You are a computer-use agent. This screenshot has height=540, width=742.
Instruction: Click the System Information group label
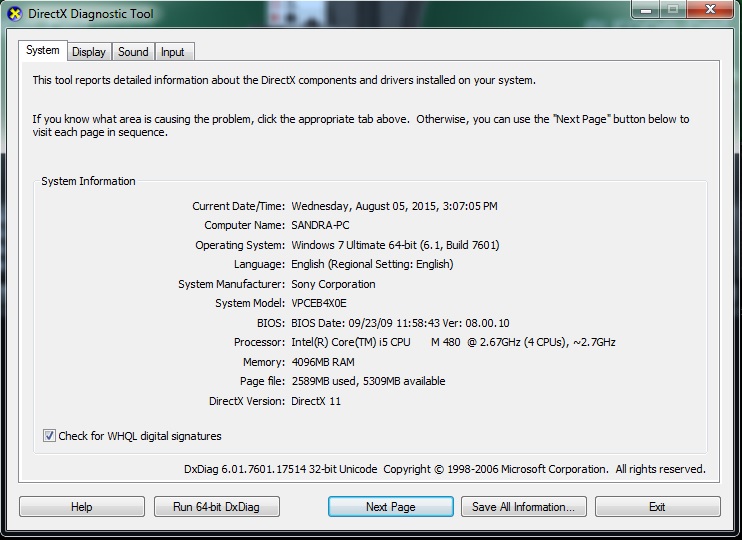[88, 181]
